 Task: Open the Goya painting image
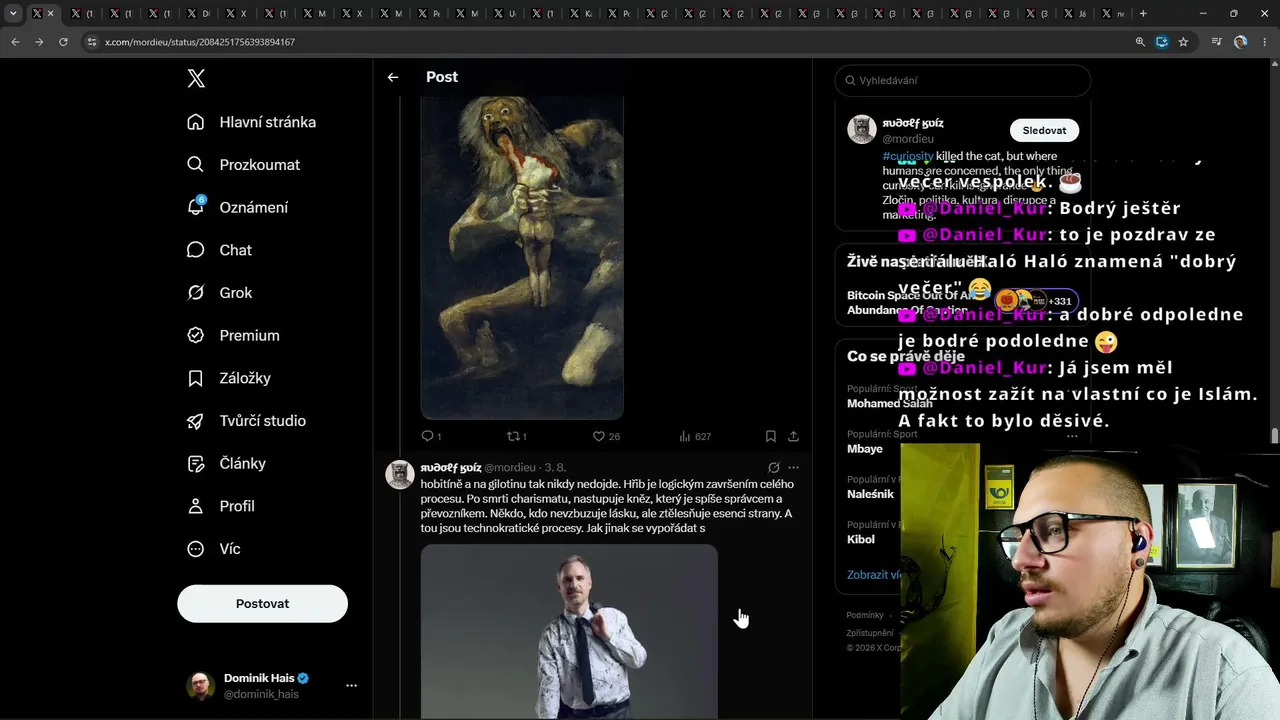click(x=522, y=257)
